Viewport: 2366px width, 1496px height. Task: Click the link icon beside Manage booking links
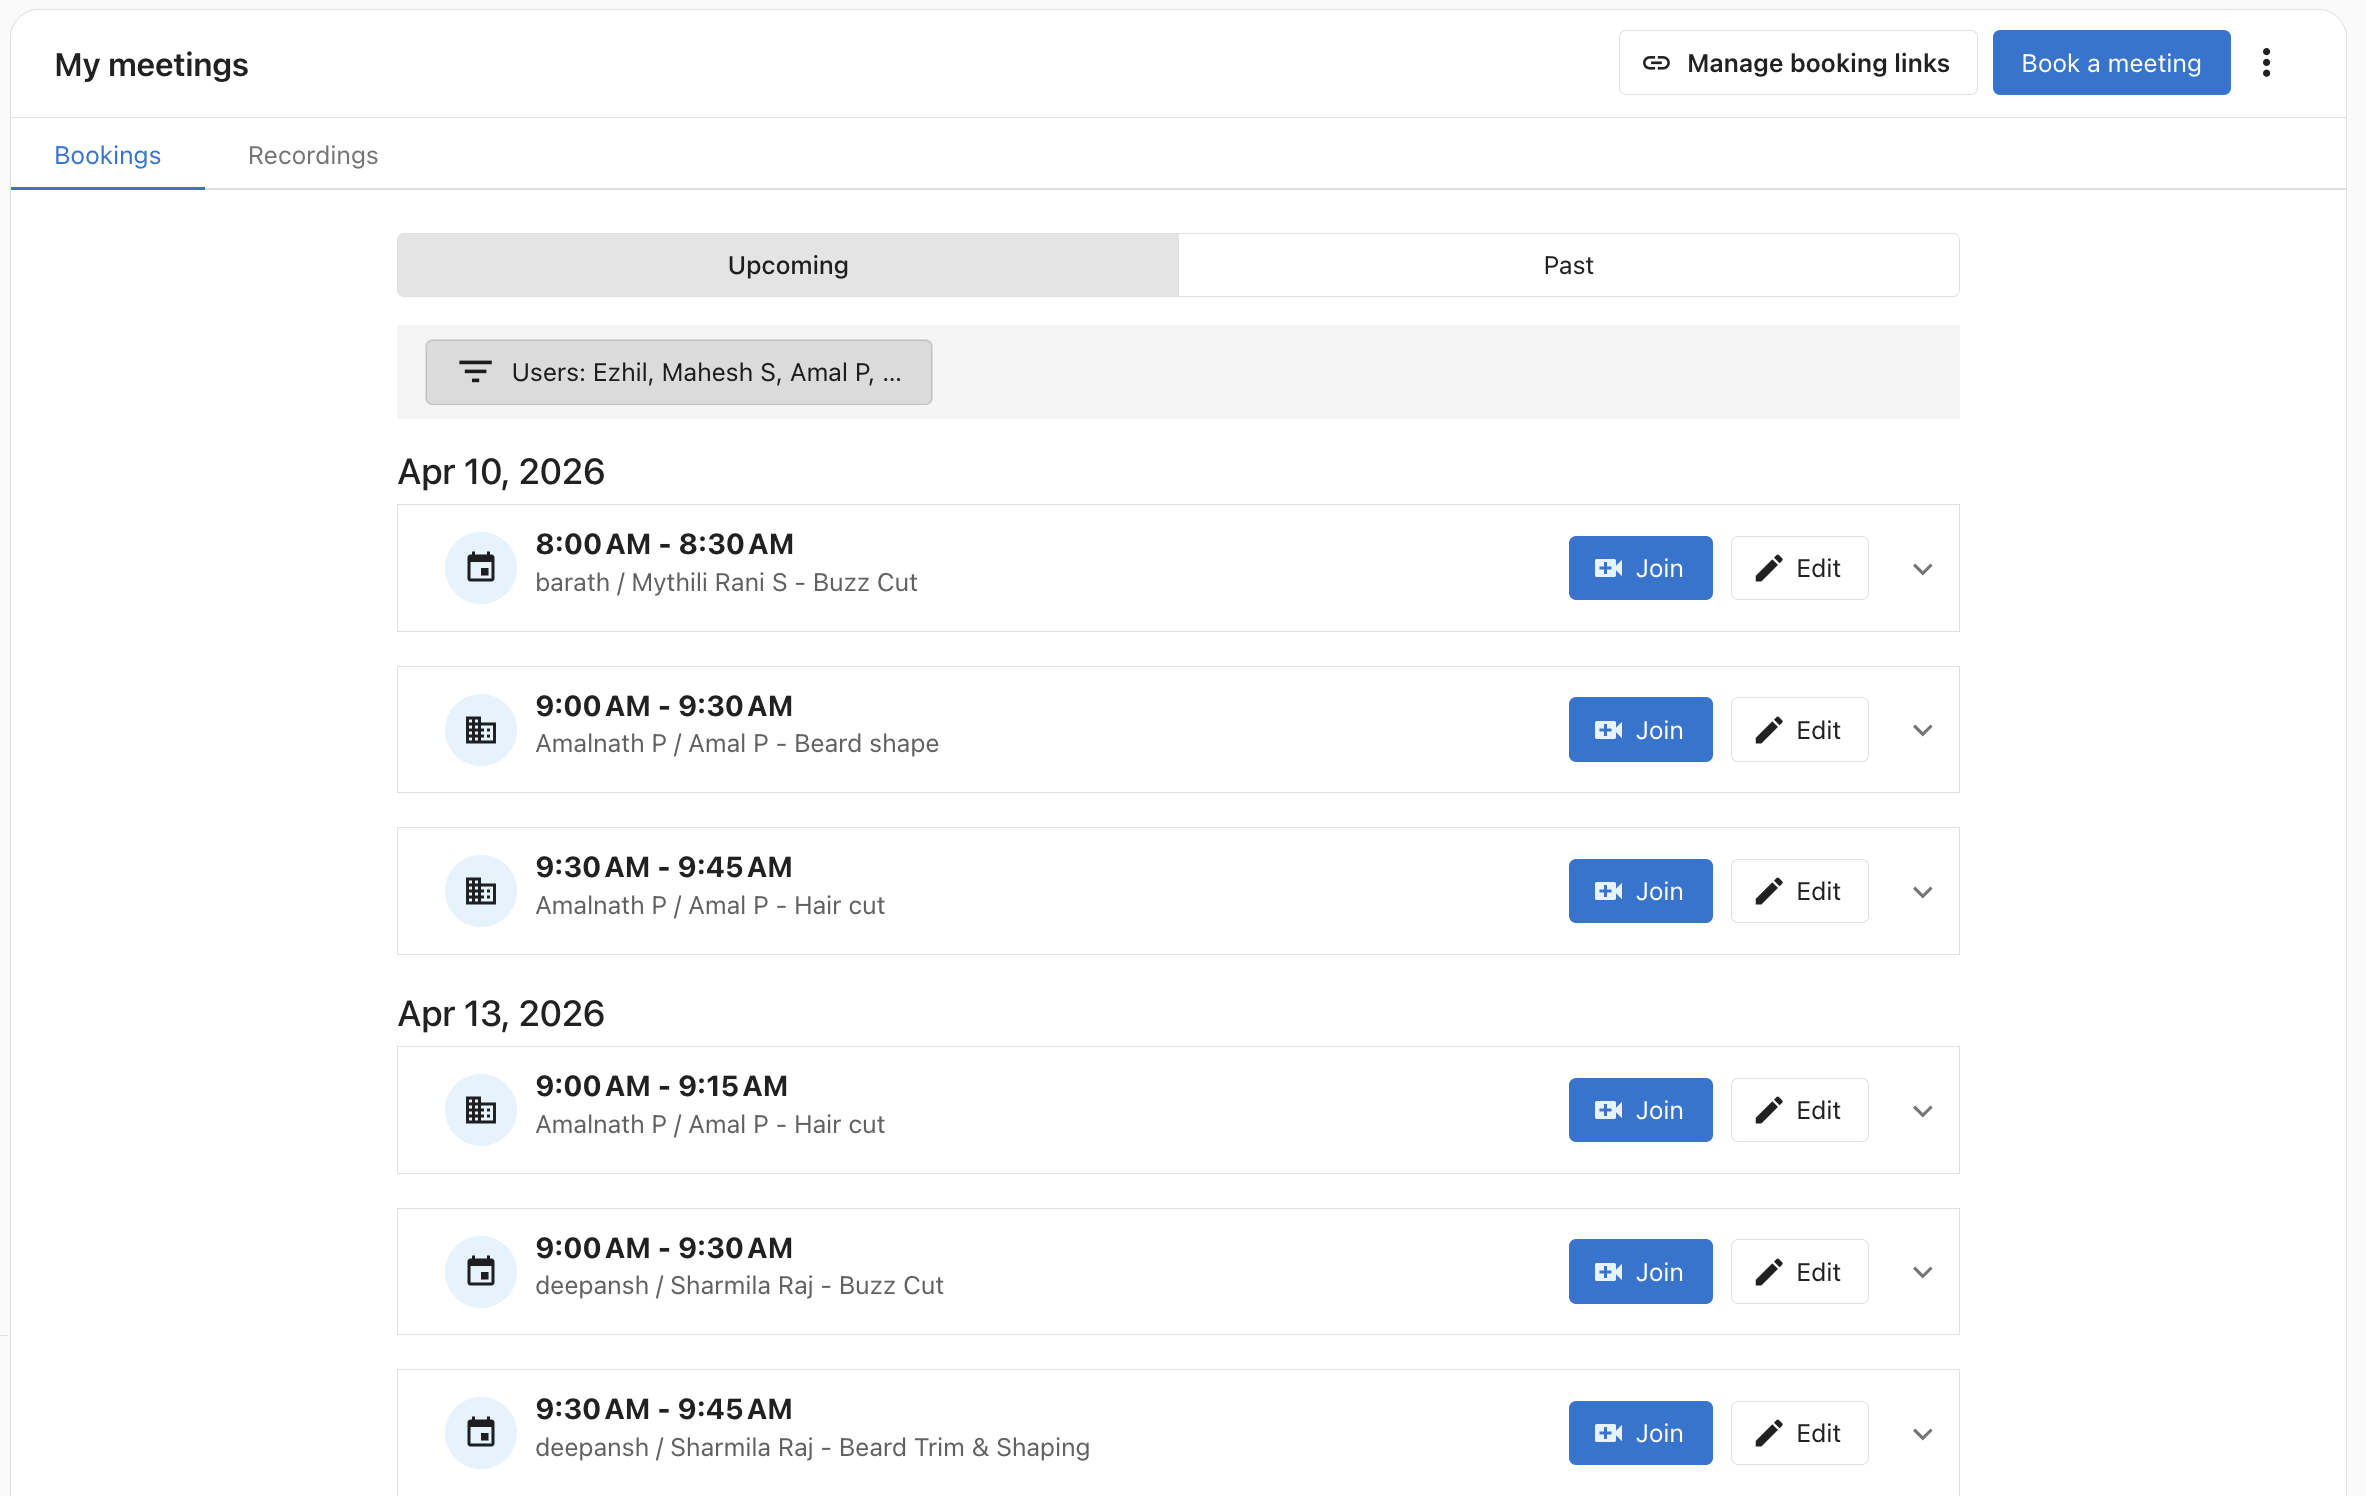1657,62
